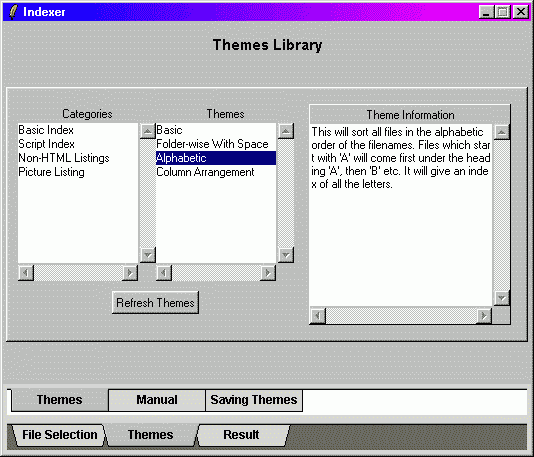Viewport: 534px width, 457px height.
Task: Click the Refresh Themes button
Action: (x=155, y=302)
